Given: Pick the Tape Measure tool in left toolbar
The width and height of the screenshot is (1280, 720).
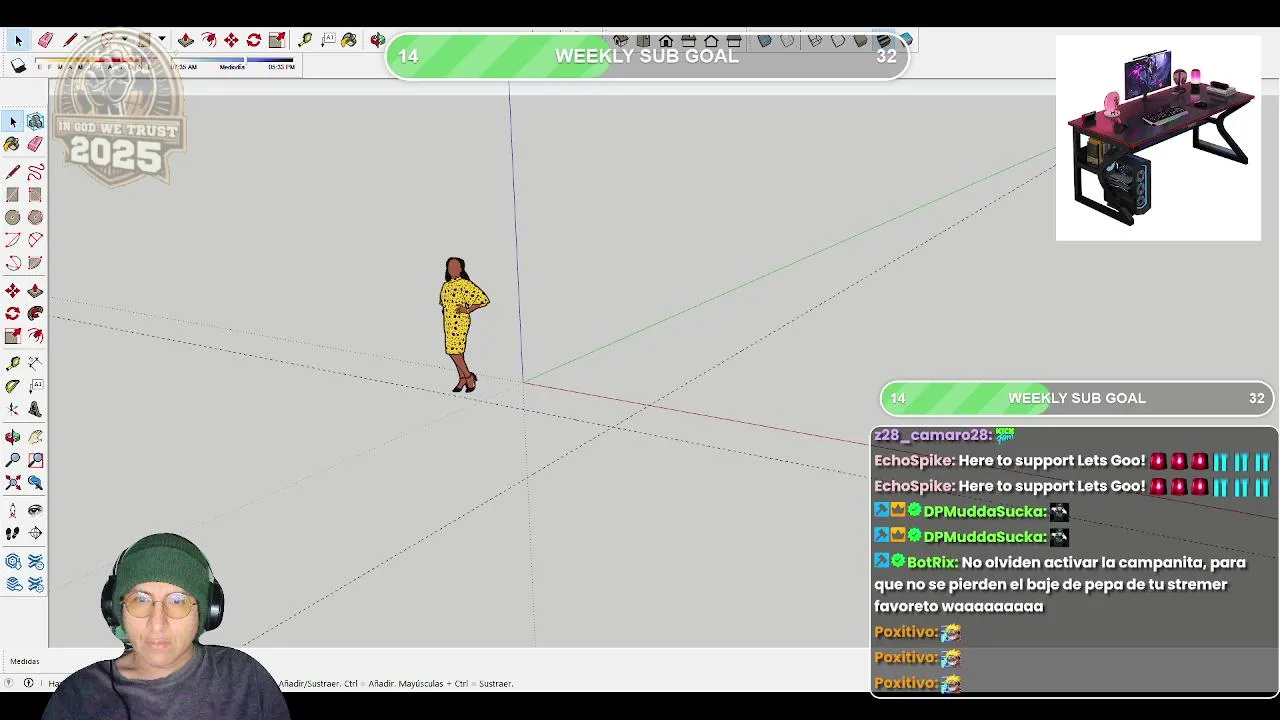Looking at the screenshot, I should click(13, 364).
